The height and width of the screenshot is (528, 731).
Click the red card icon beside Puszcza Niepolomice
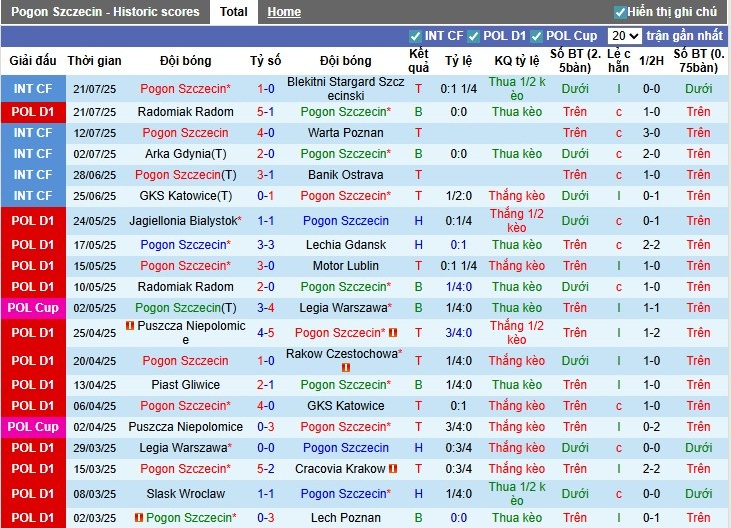point(130,326)
